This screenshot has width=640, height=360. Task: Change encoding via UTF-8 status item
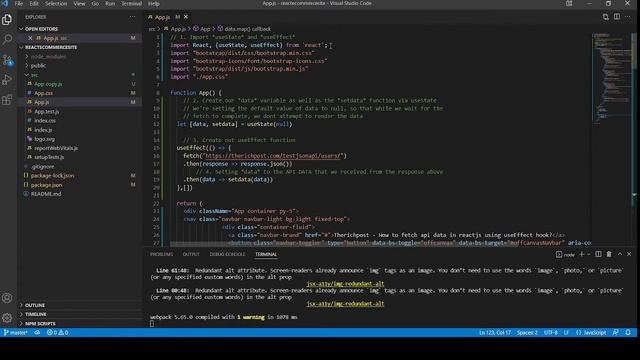click(551, 333)
